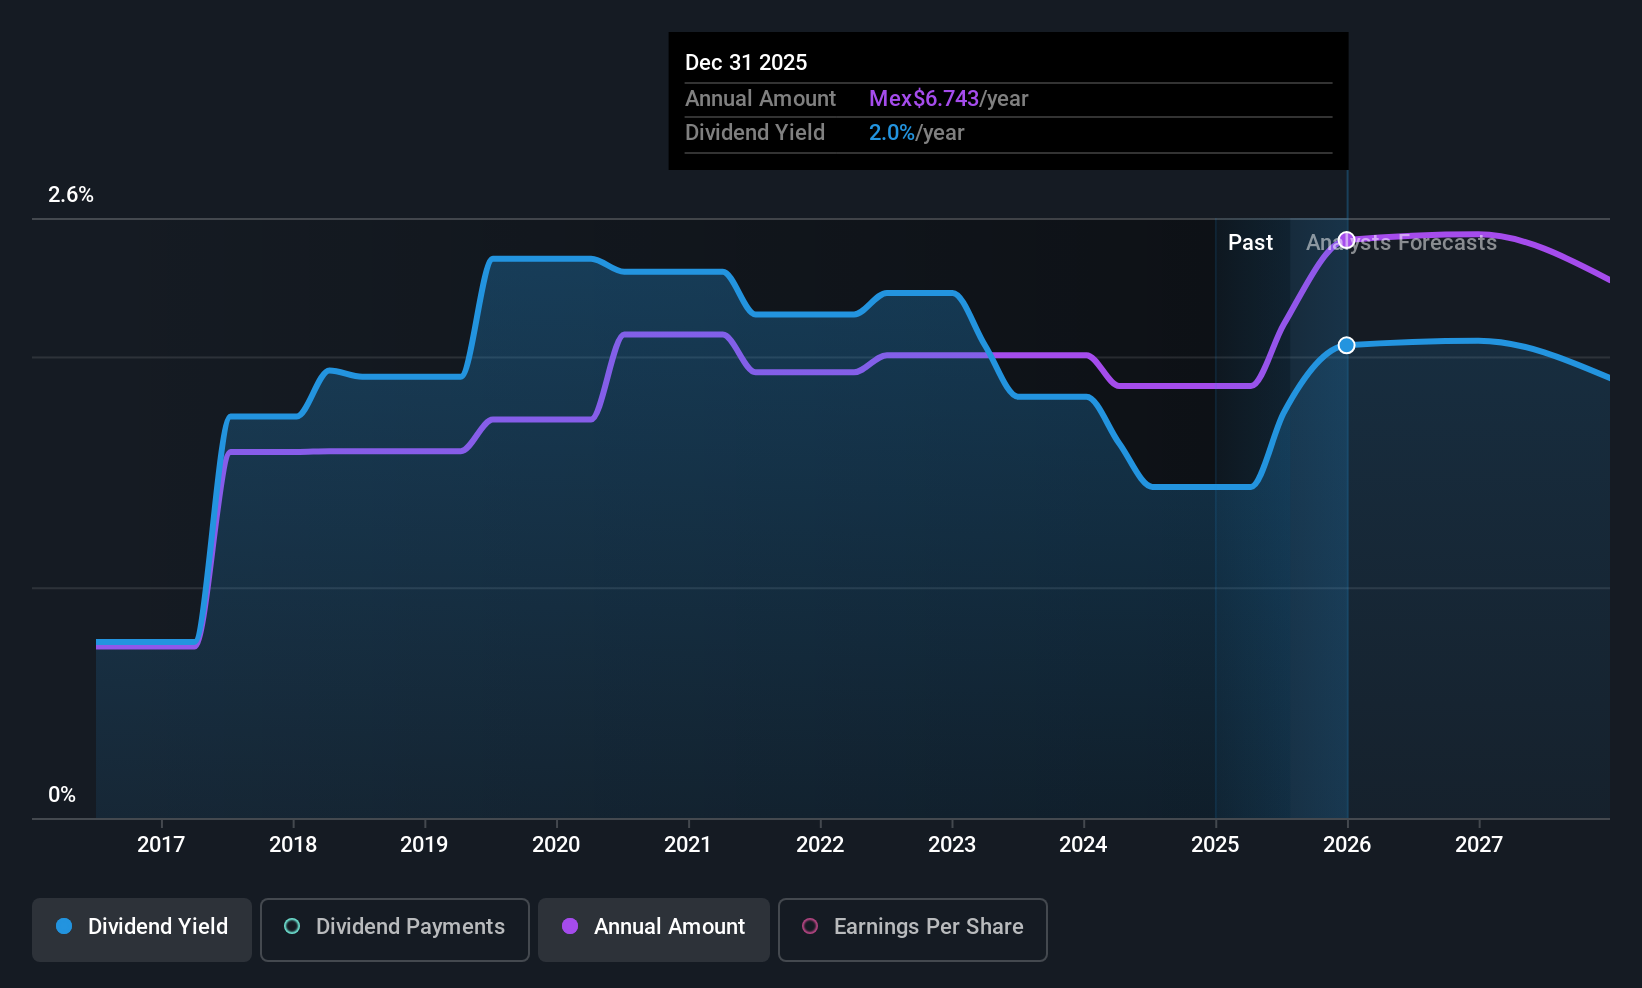Image resolution: width=1642 pixels, height=988 pixels.
Task: Click the 2027 x-axis label
Action: pos(1479,844)
